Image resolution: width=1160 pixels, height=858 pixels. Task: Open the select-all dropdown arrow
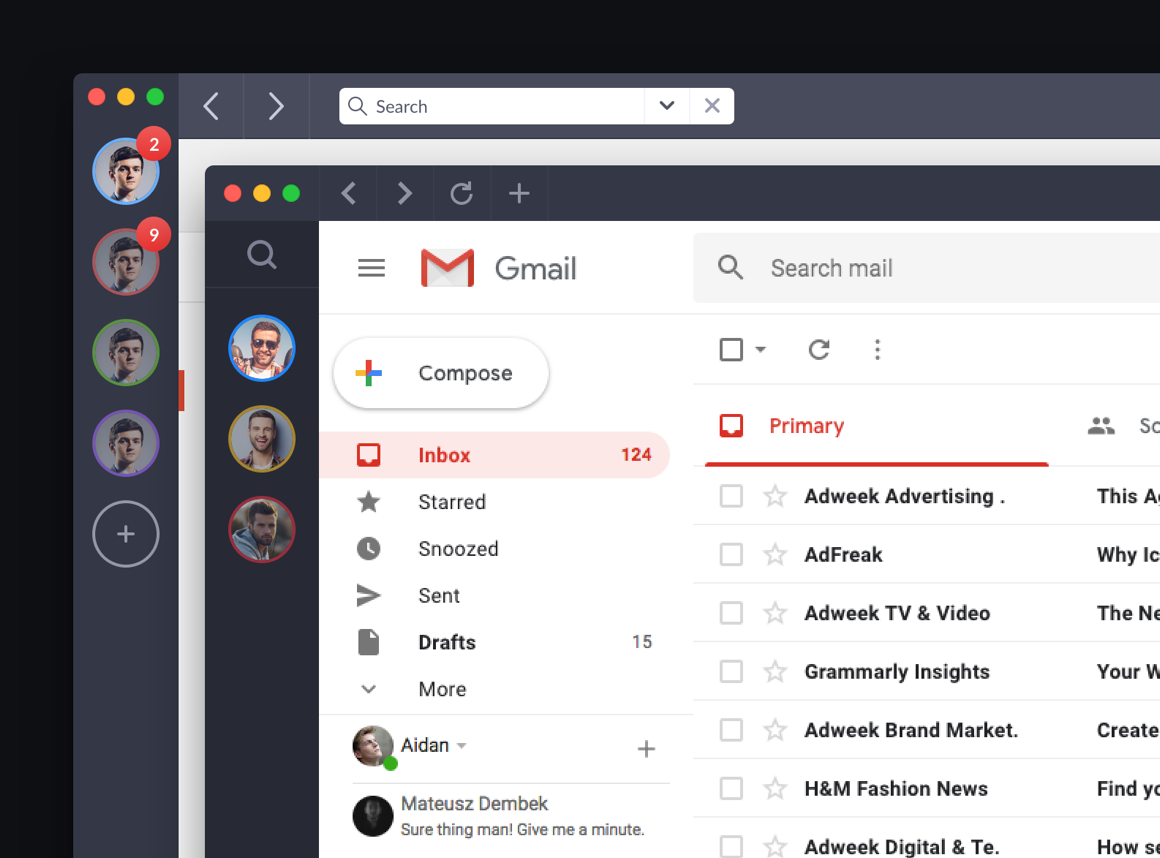(x=761, y=349)
